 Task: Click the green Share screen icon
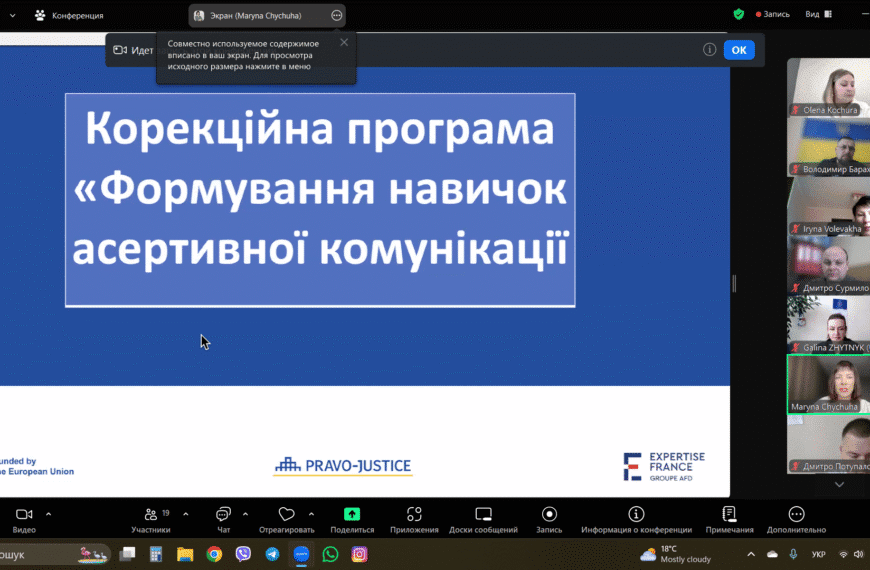coord(352,514)
